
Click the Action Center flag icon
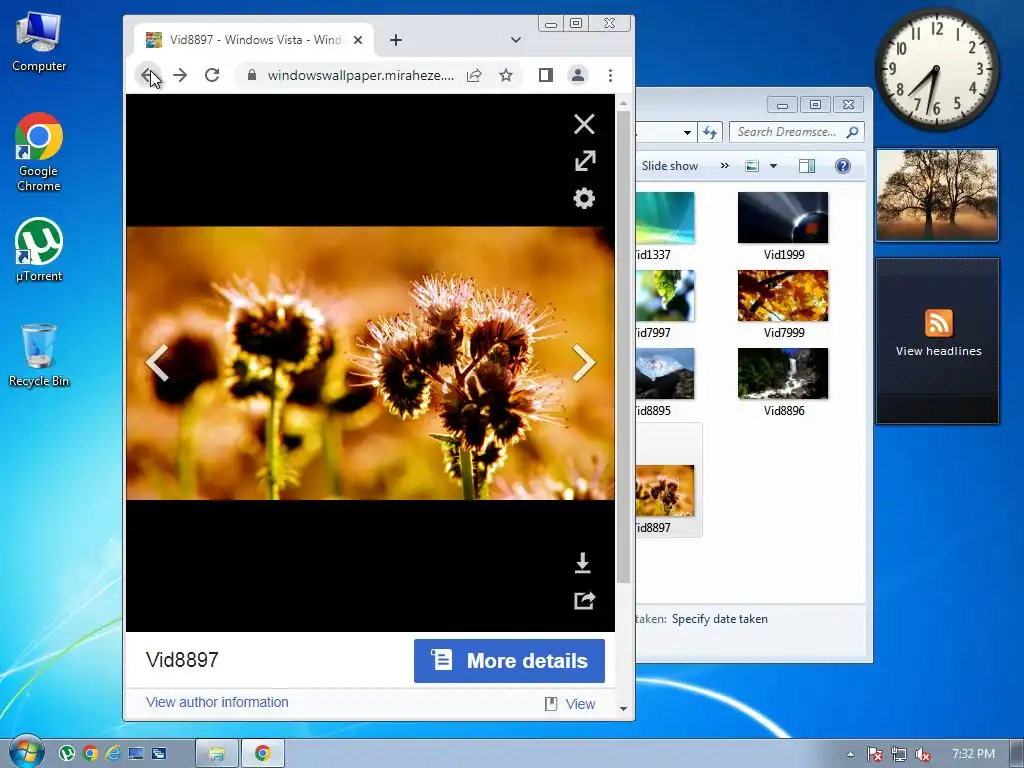click(874, 754)
